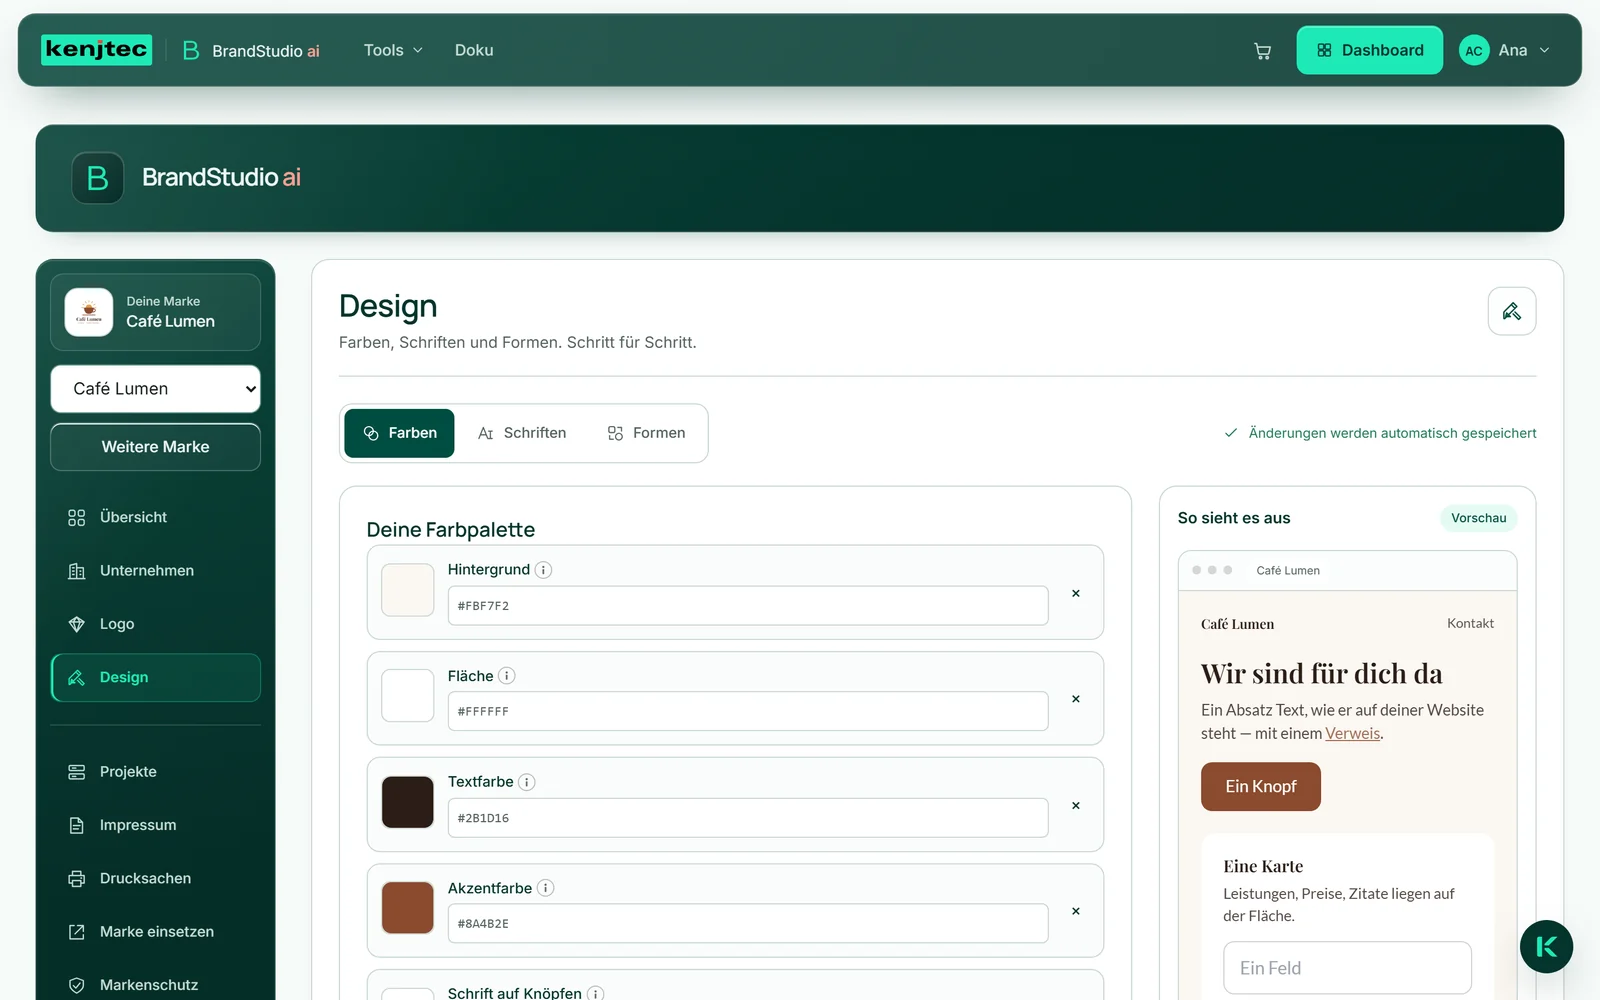This screenshot has width=1600, height=1000.
Task: Open Markenschutz in the sidebar
Action: (x=155, y=985)
